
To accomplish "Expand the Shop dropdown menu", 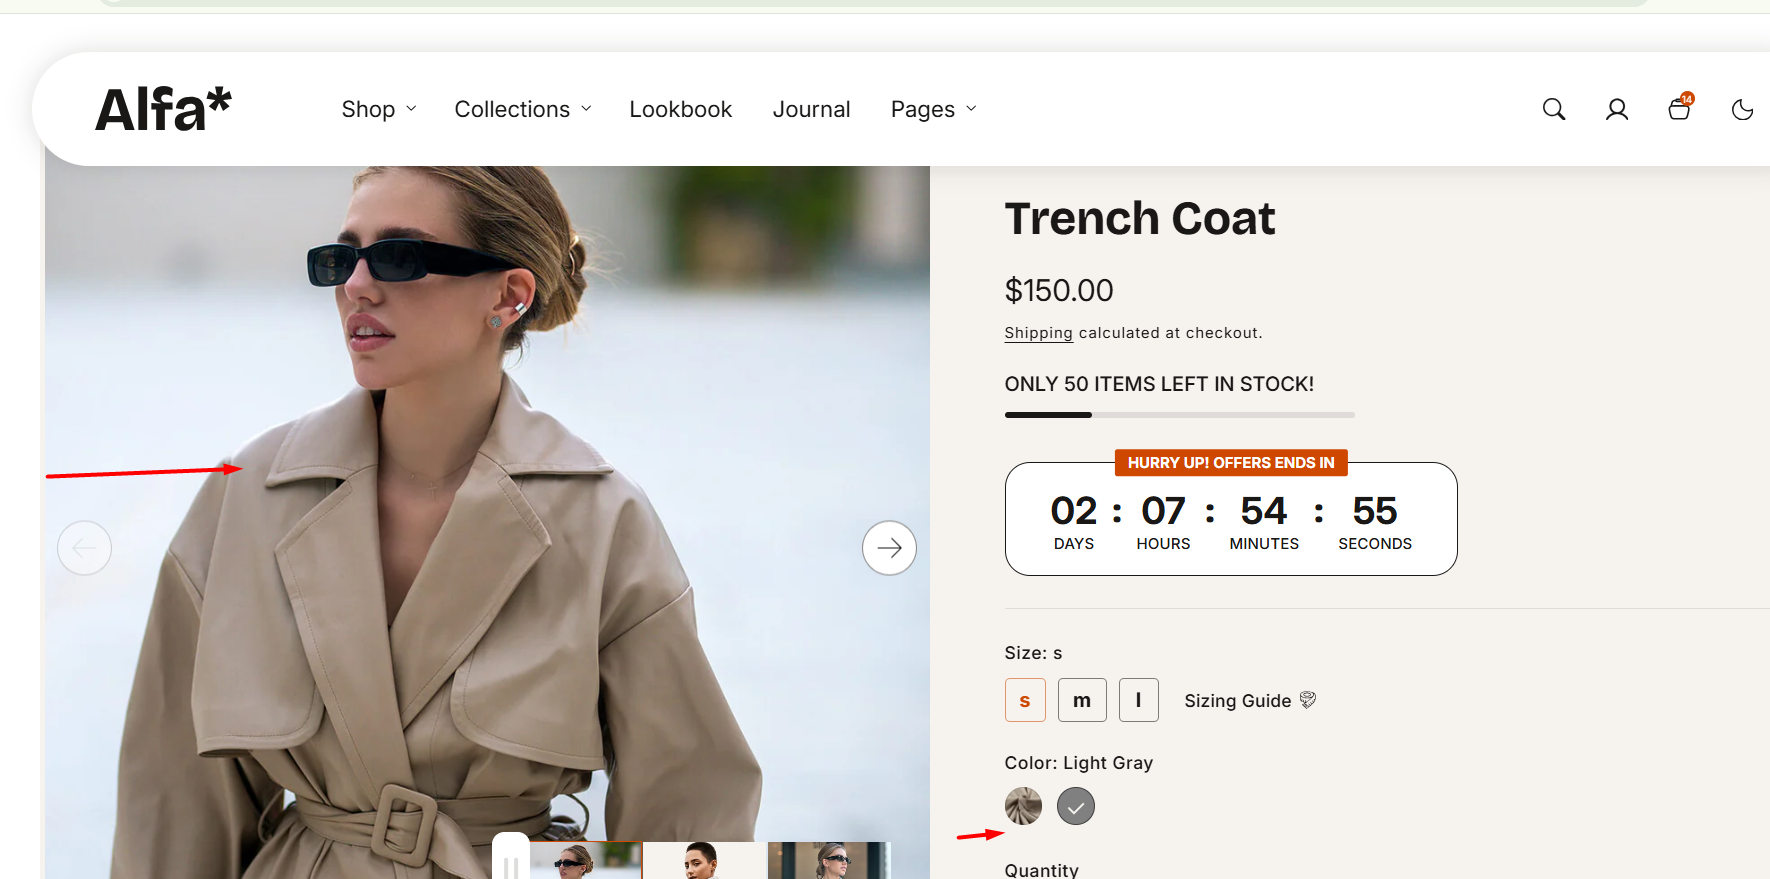I will [379, 109].
